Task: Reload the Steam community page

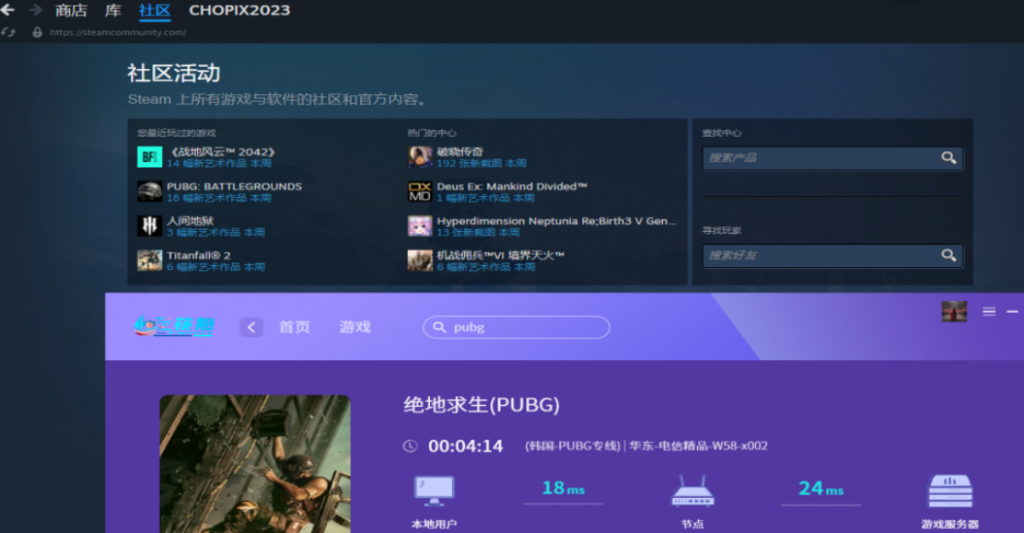Action: [8, 32]
